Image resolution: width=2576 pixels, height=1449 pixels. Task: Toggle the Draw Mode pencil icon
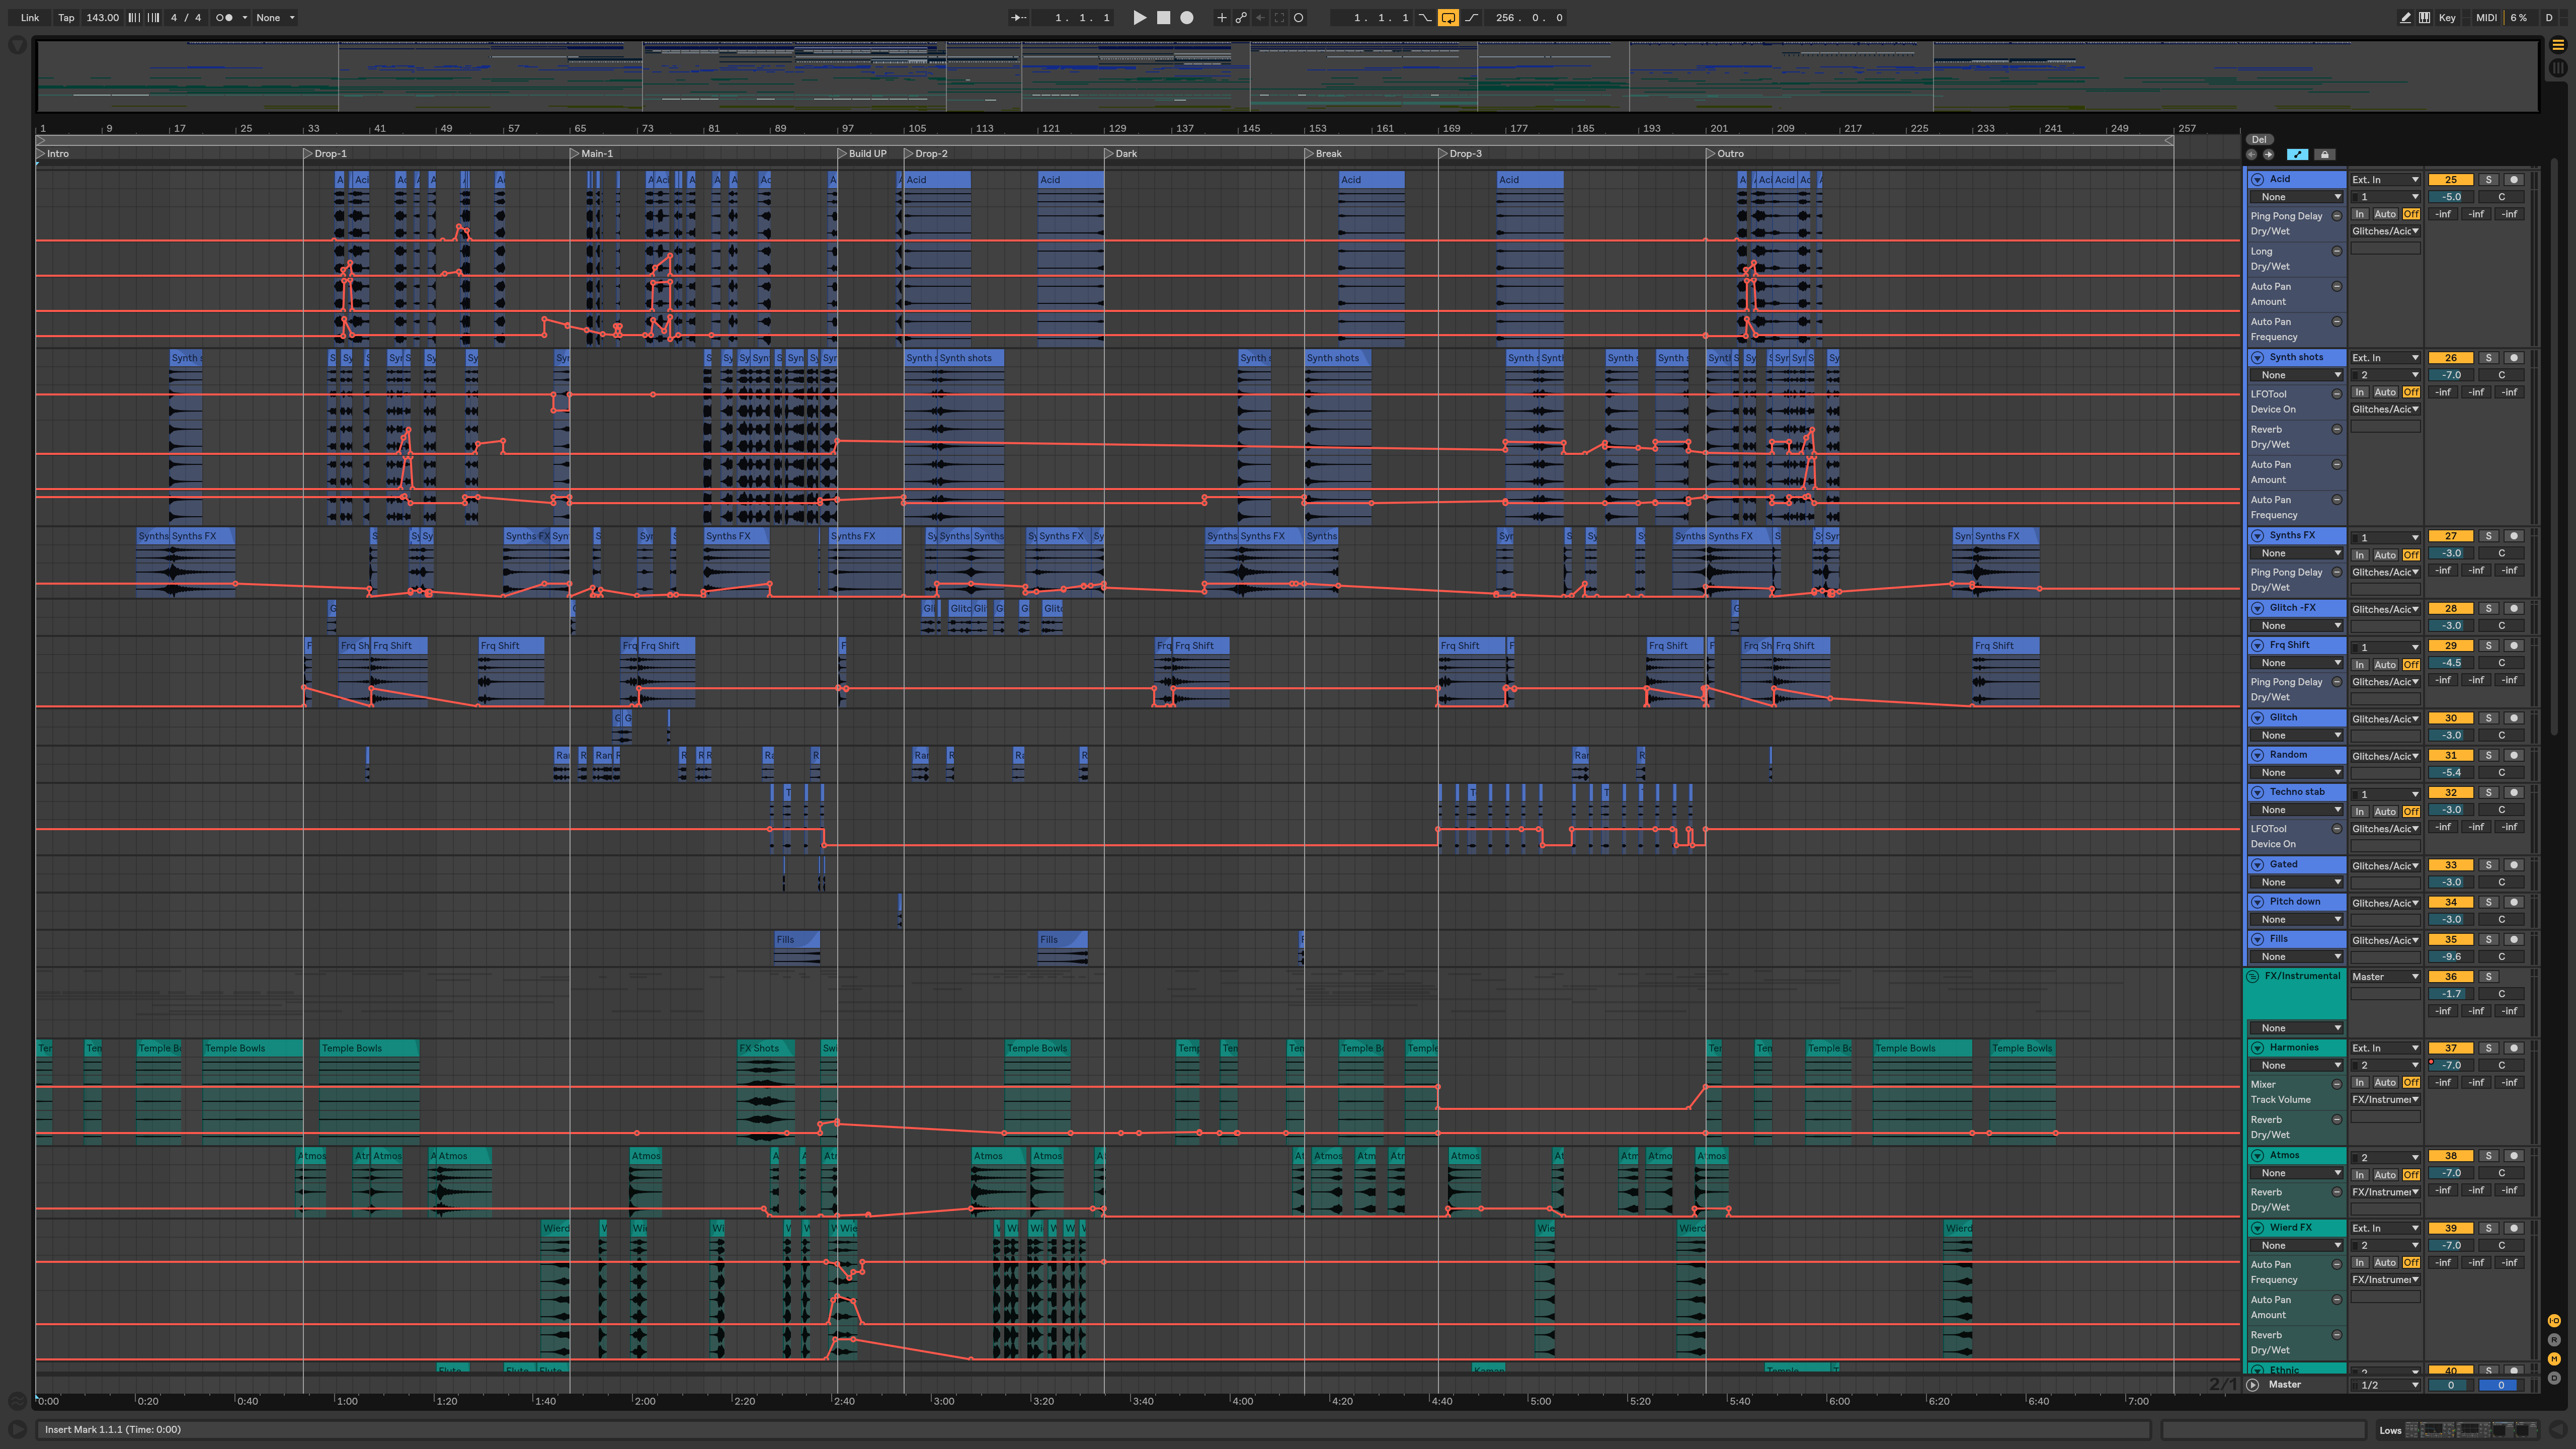coord(2405,17)
